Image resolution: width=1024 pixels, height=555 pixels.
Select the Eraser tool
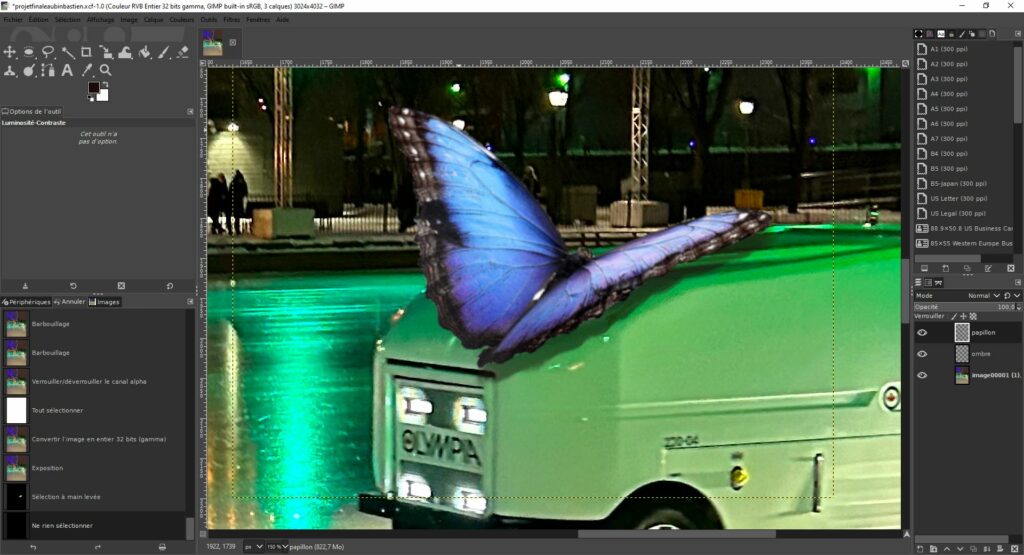pyautogui.click(x=182, y=52)
